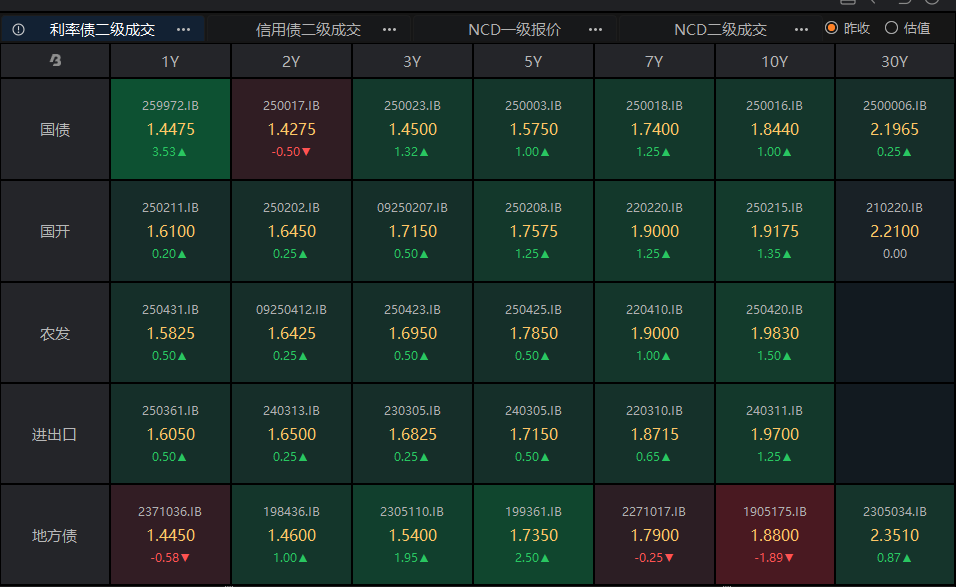Screen dimensions: 956x587
Task: Click the B logo icon in header row
Action: [x=55, y=62]
